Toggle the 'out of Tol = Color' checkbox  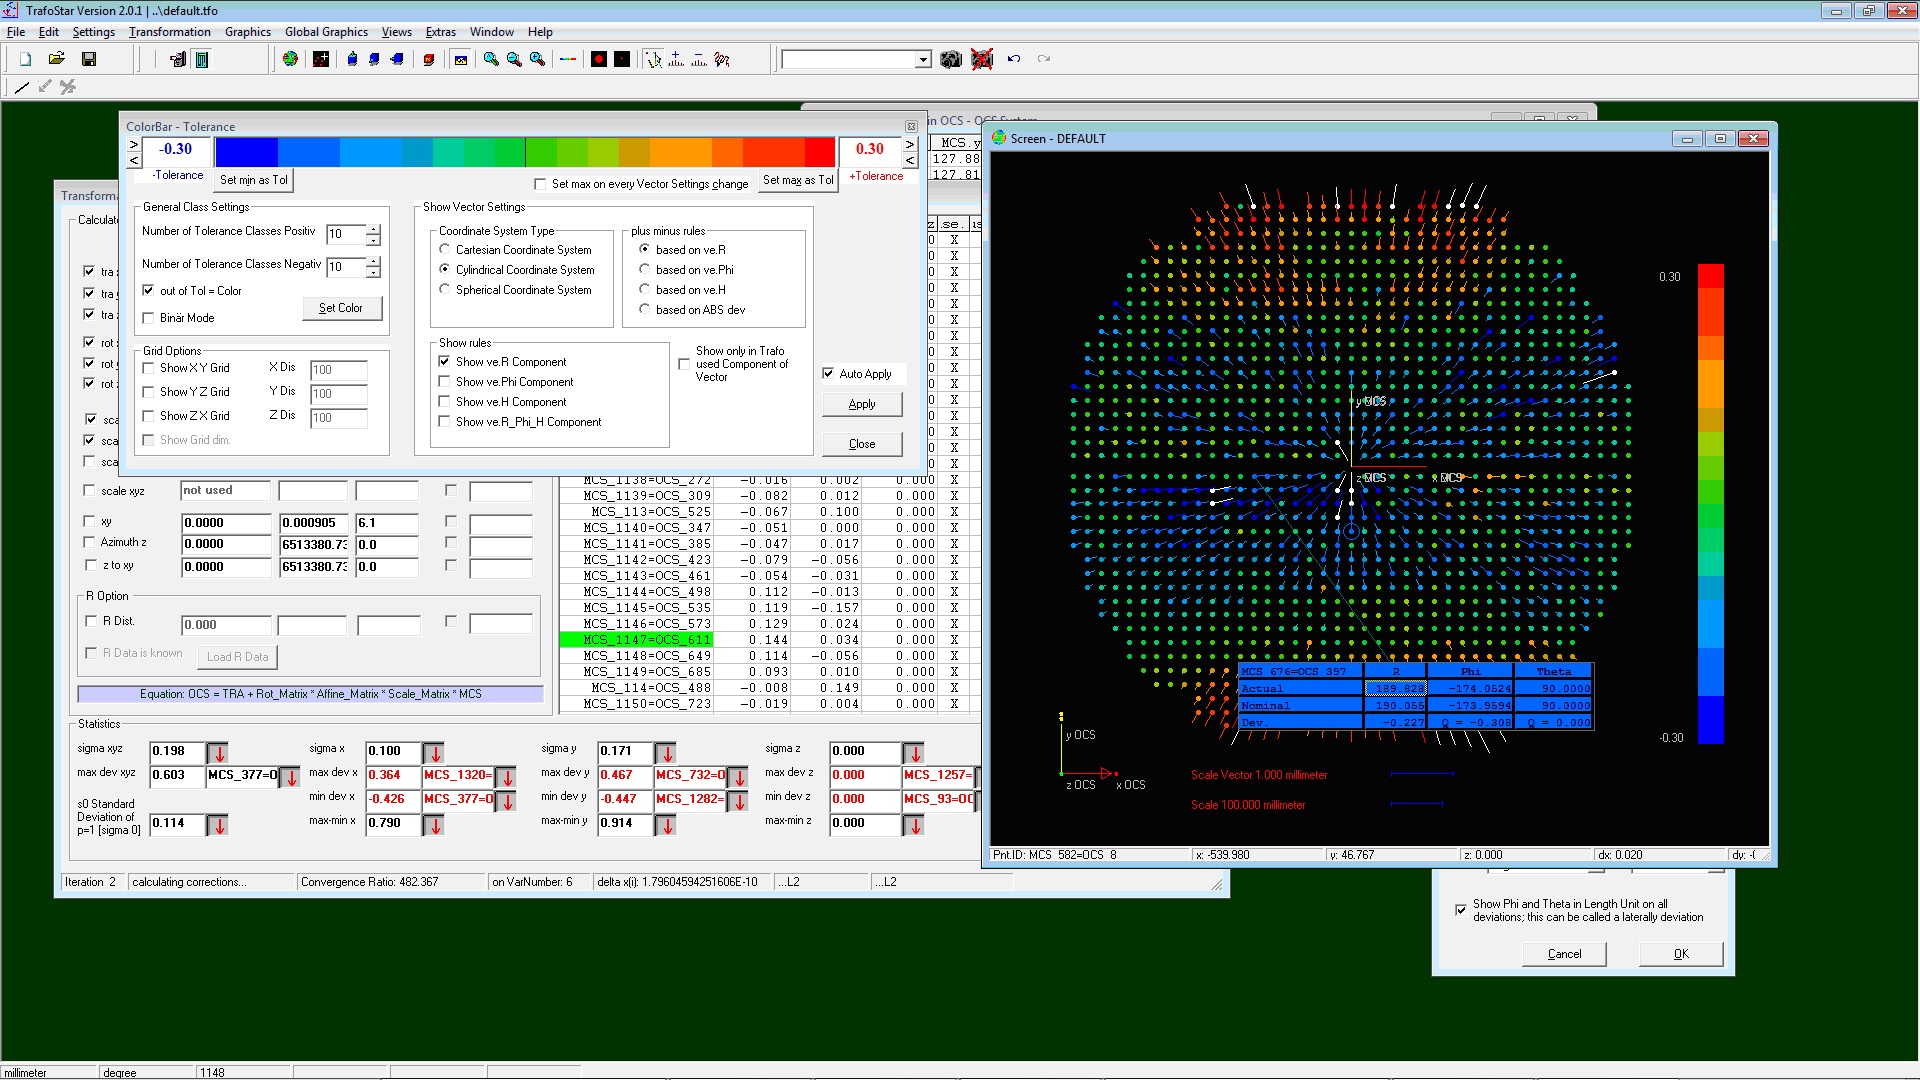(148, 291)
